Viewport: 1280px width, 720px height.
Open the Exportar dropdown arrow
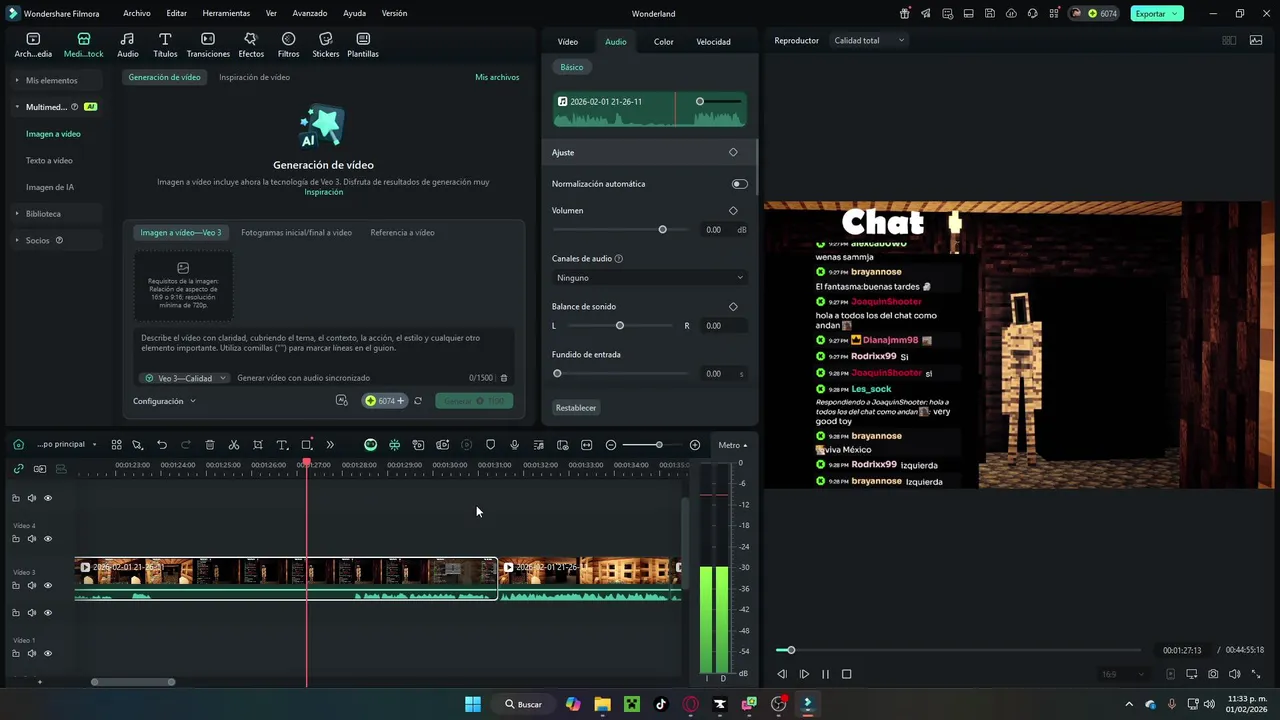coord(1176,14)
